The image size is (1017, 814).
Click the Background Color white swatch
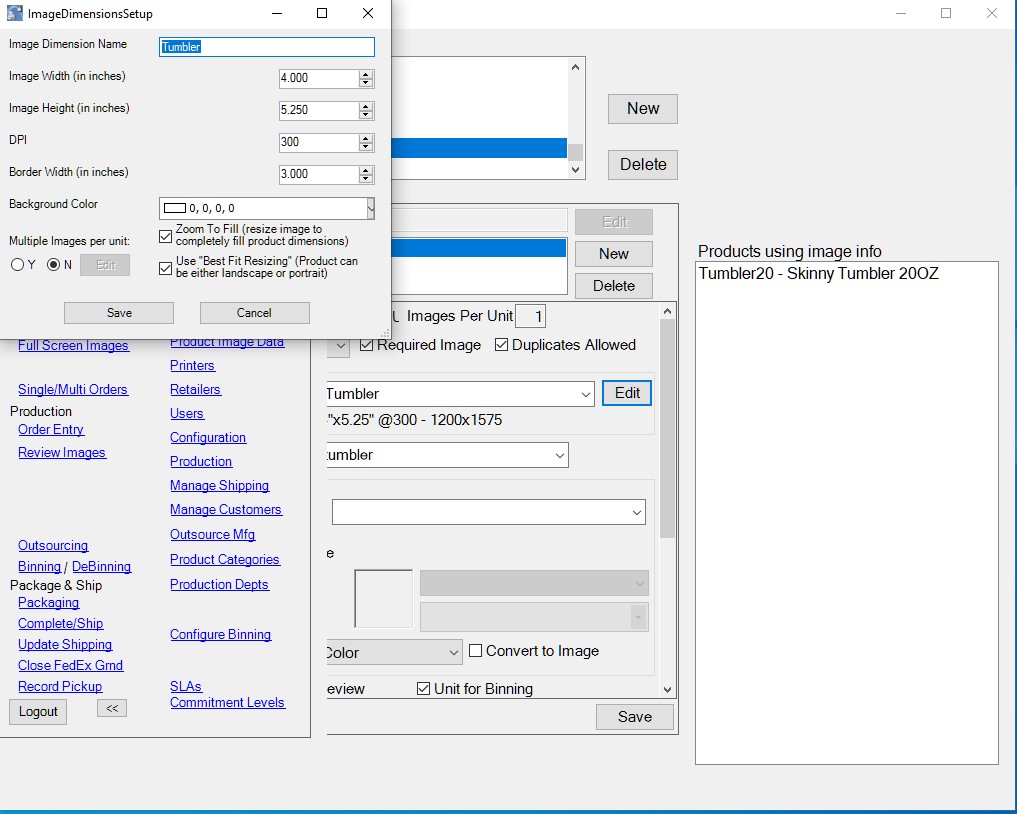175,208
